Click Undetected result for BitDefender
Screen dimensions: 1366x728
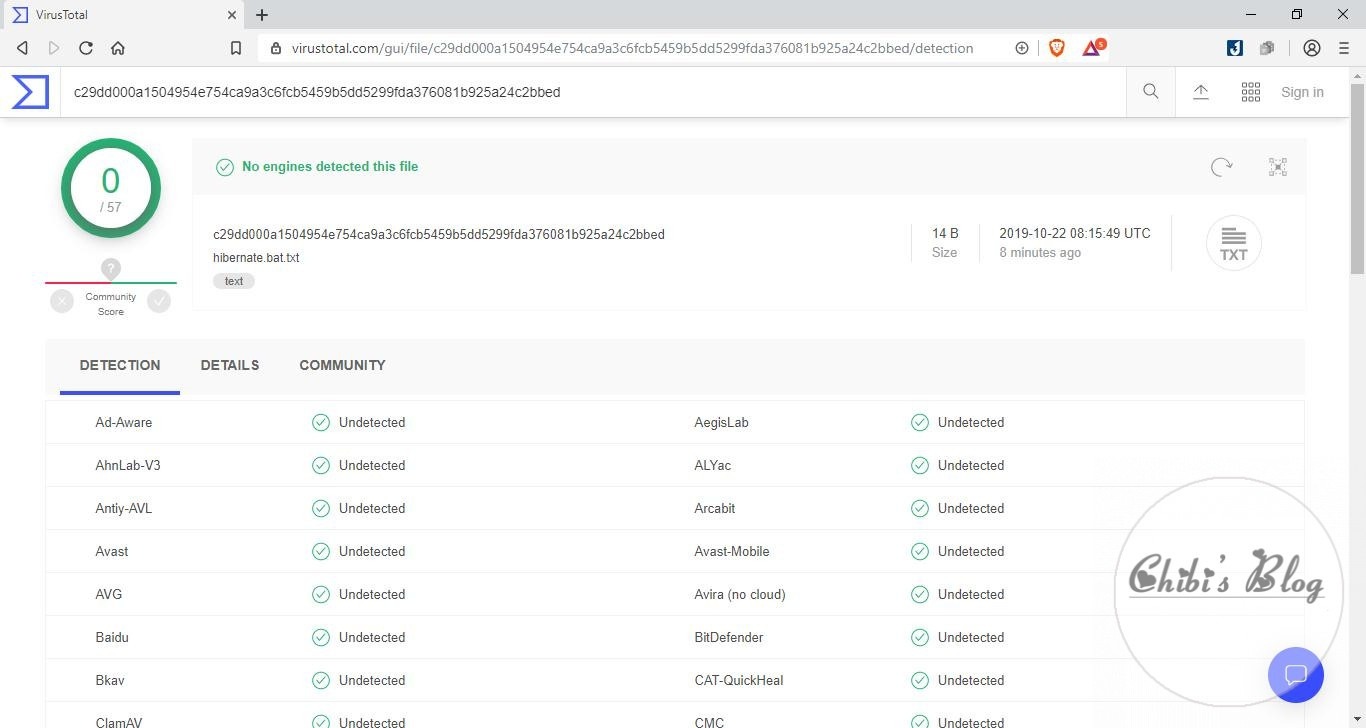point(971,637)
